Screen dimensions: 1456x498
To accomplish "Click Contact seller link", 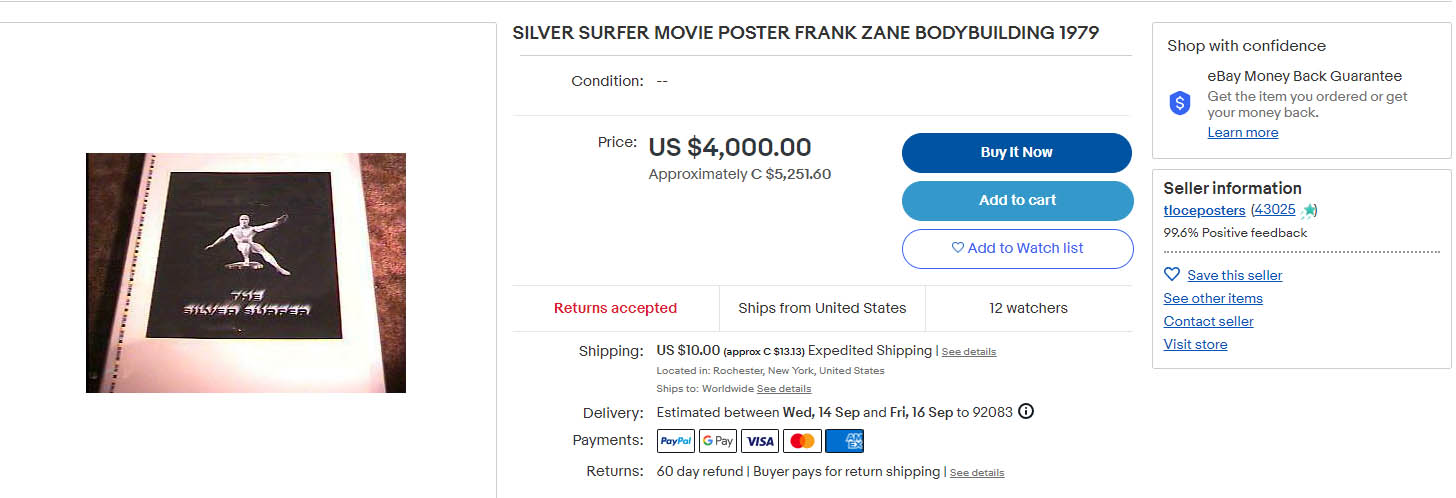I will click(1208, 322).
